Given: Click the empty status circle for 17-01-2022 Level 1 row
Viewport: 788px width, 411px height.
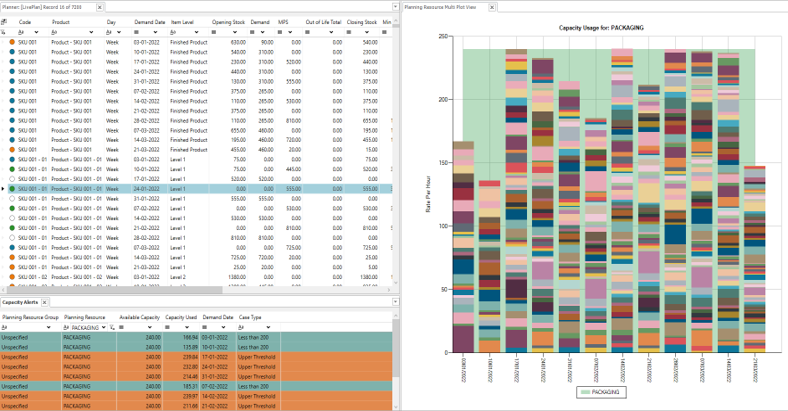Looking at the screenshot, I should (12, 179).
